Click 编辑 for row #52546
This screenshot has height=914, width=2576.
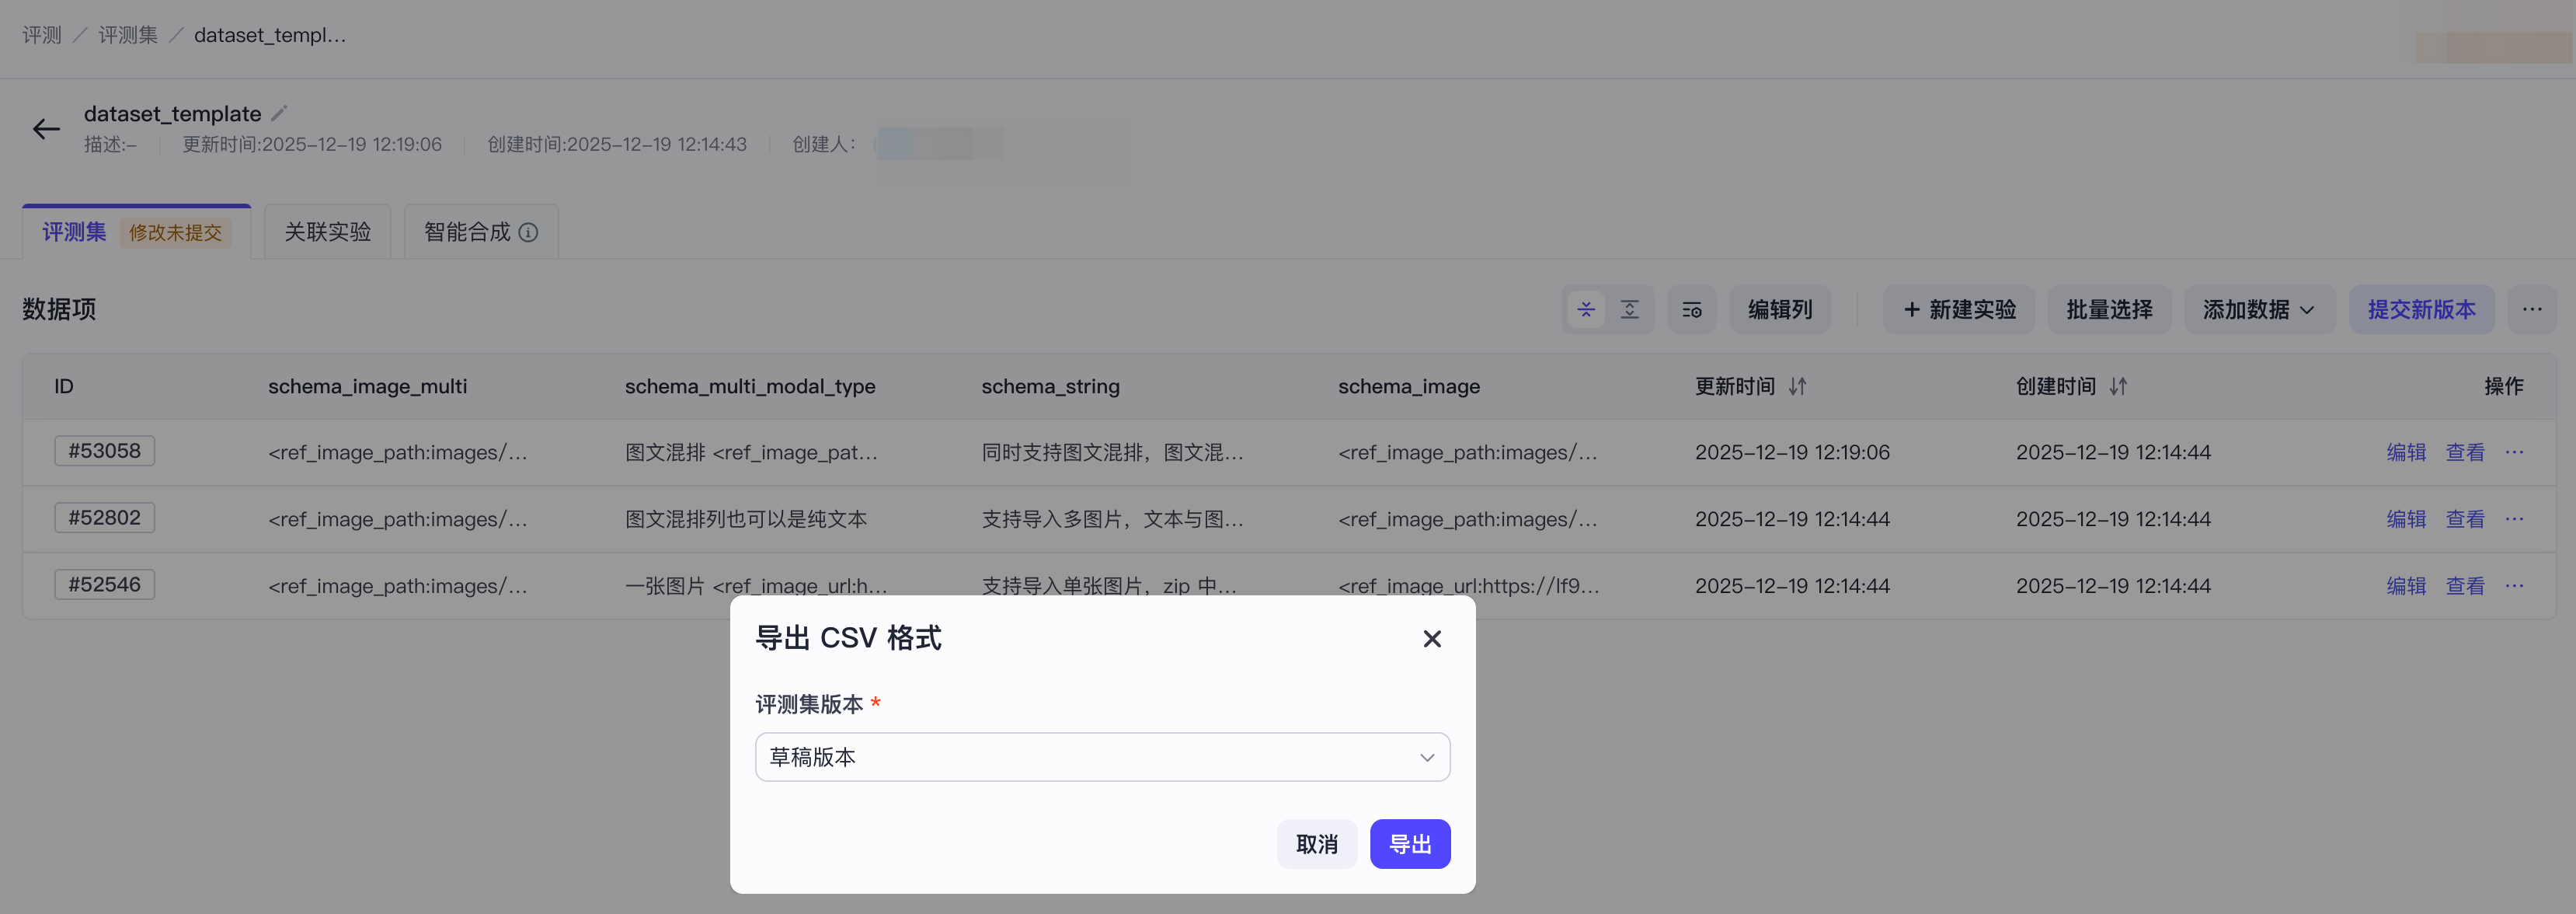[x=2406, y=586]
